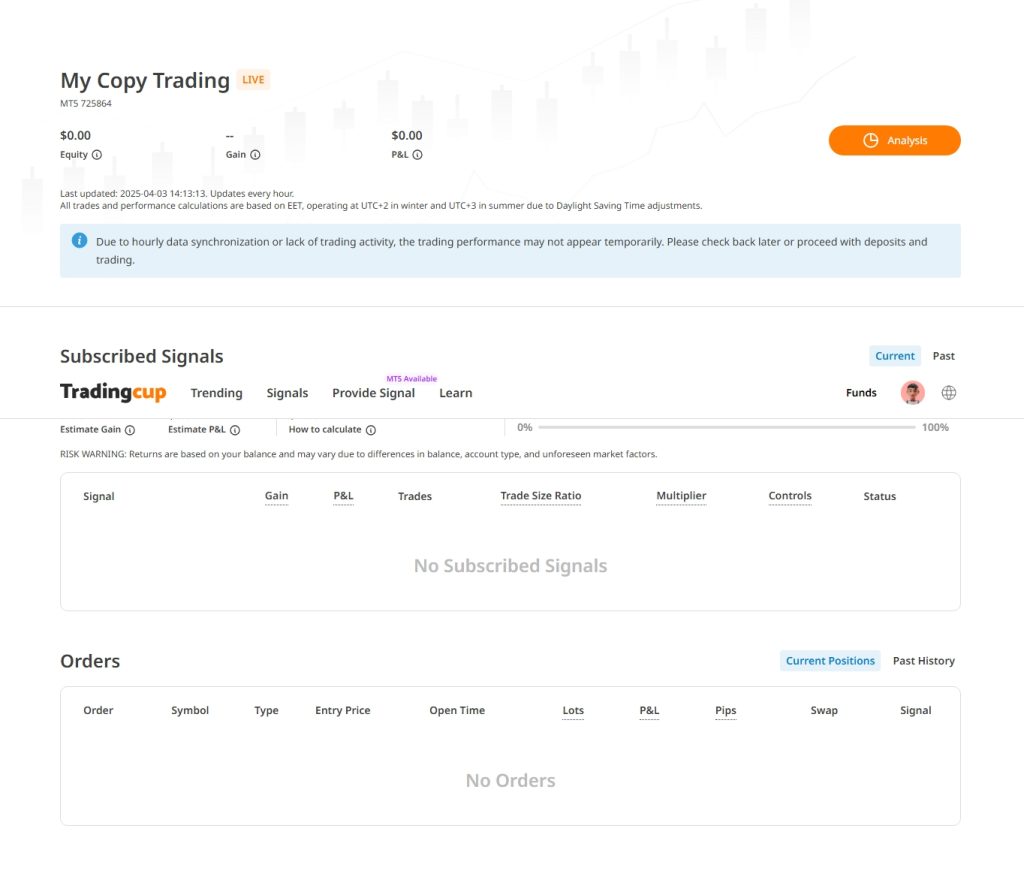
Task: Show Current Positions orders
Action: (x=830, y=661)
